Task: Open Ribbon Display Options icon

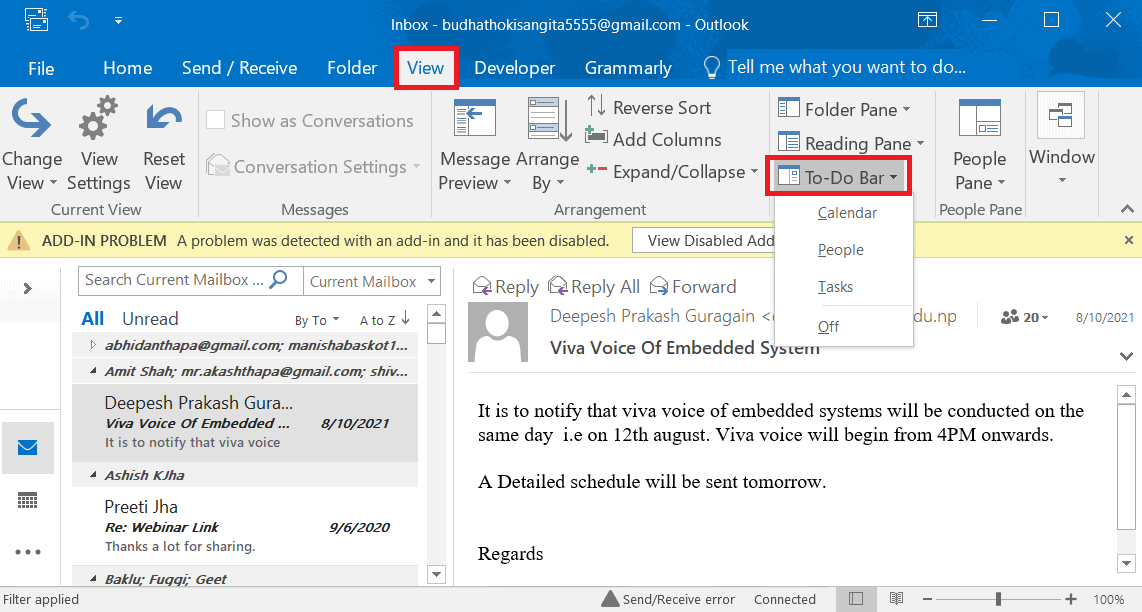Action: point(927,20)
